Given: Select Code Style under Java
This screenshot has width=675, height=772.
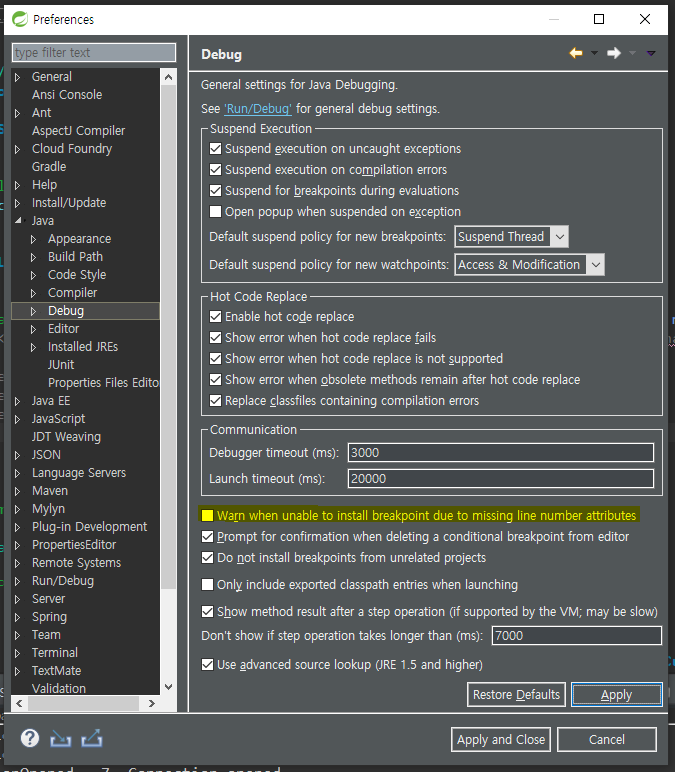Looking at the screenshot, I should click(77, 275).
